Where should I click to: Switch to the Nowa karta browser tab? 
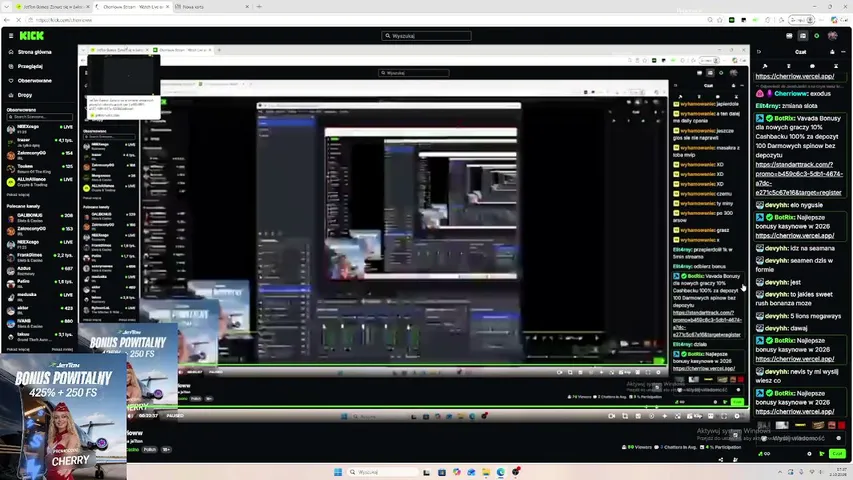tap(212, 7)
